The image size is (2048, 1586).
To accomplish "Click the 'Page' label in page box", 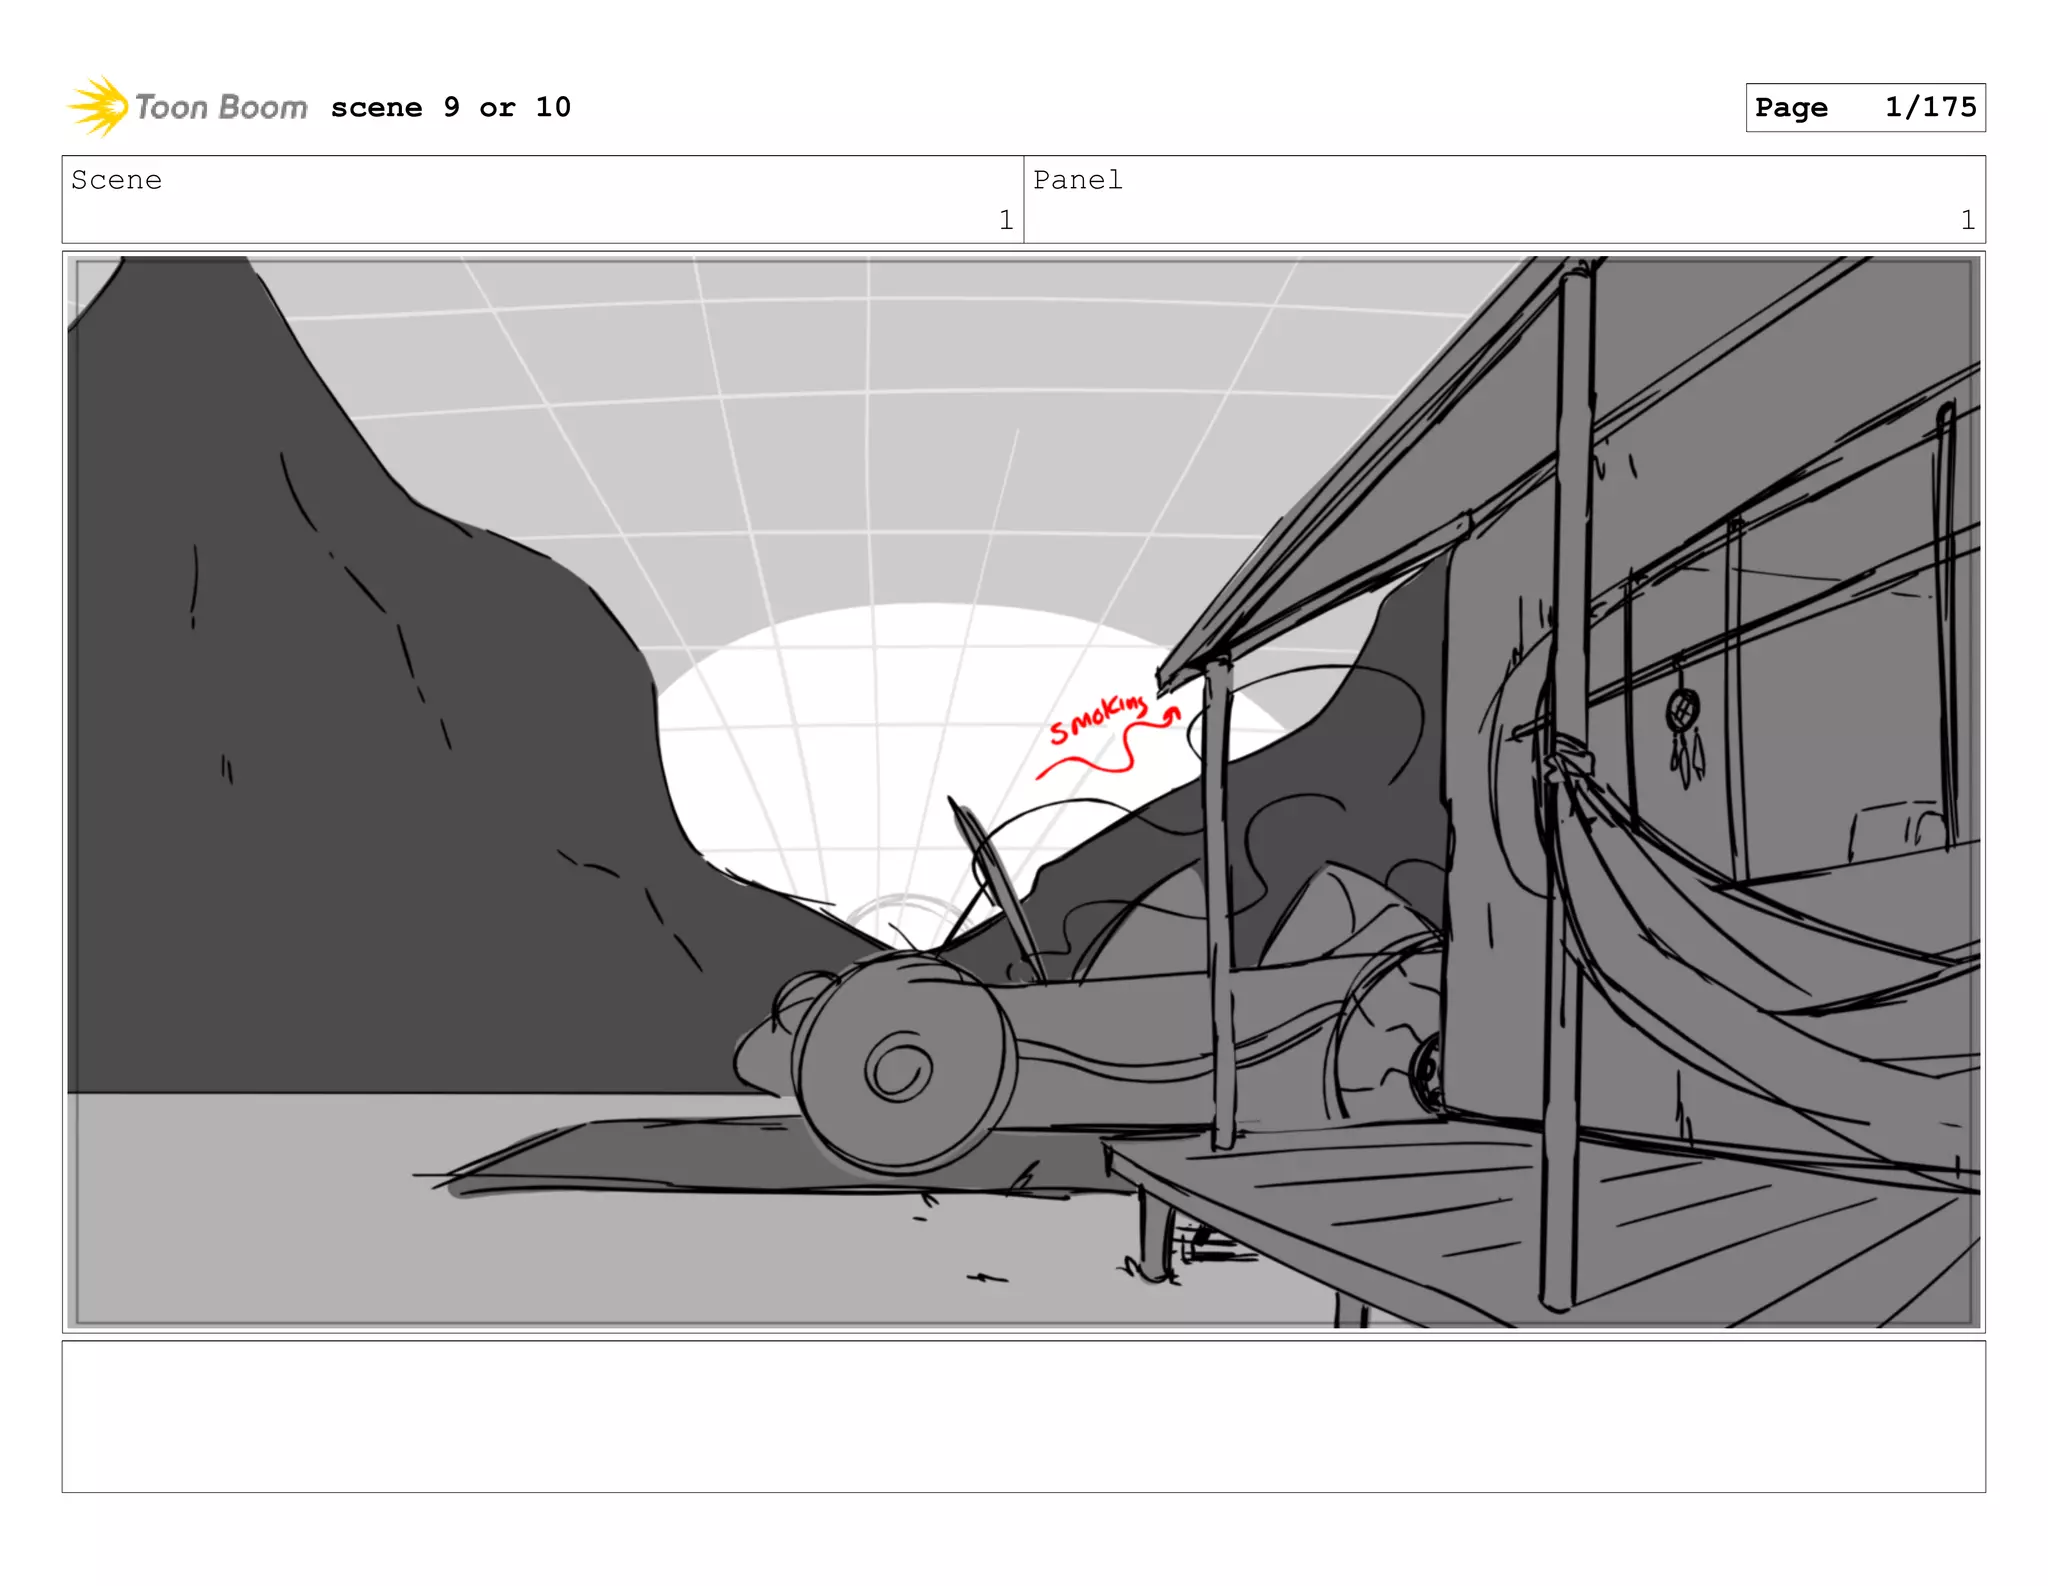I will tap(1790, 107).
